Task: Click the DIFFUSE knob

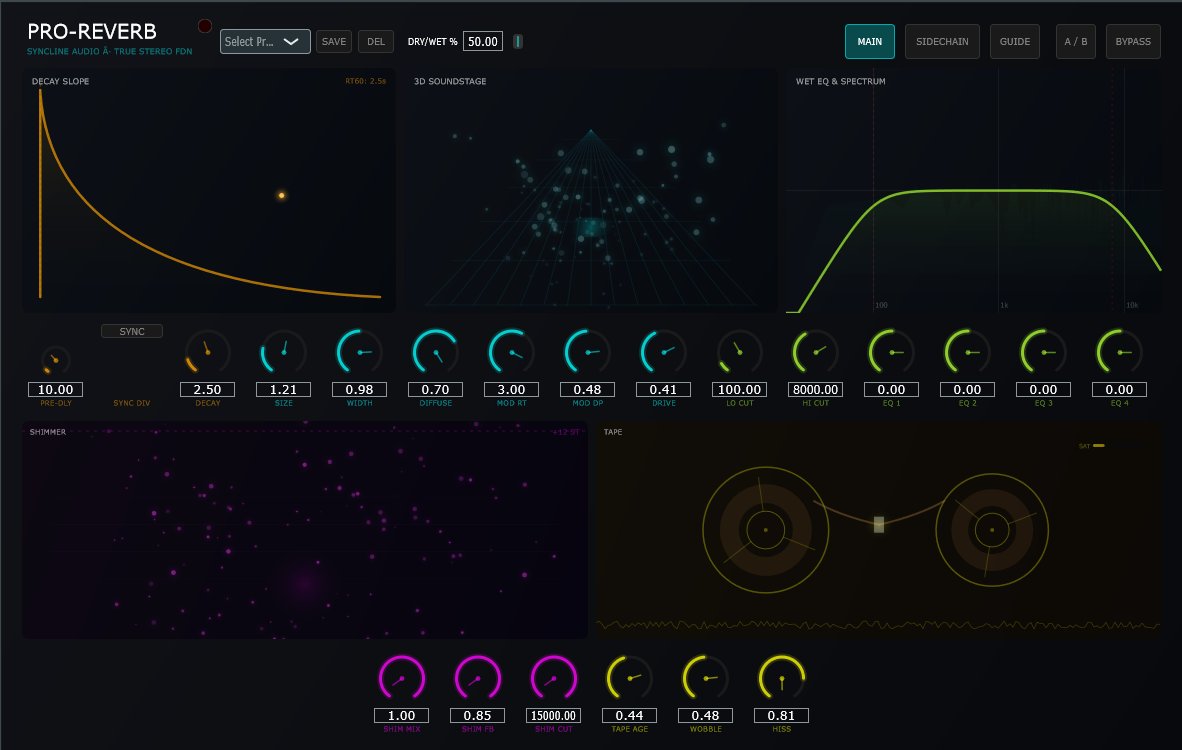Action: pyautogui.click(x=435, y=352)
